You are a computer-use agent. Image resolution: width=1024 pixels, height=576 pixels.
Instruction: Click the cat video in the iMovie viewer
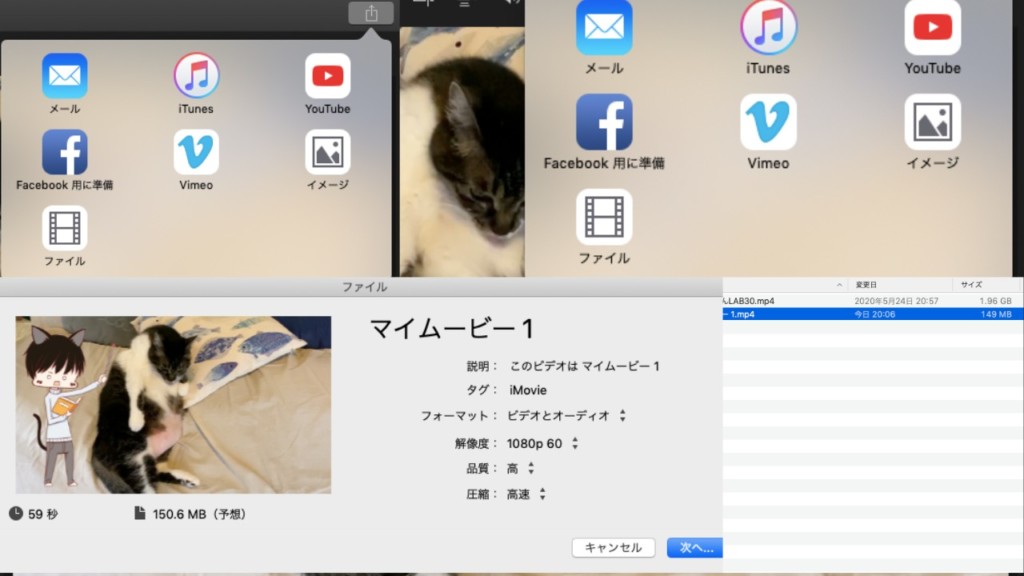pyautogui.click(x=462, y=152)
